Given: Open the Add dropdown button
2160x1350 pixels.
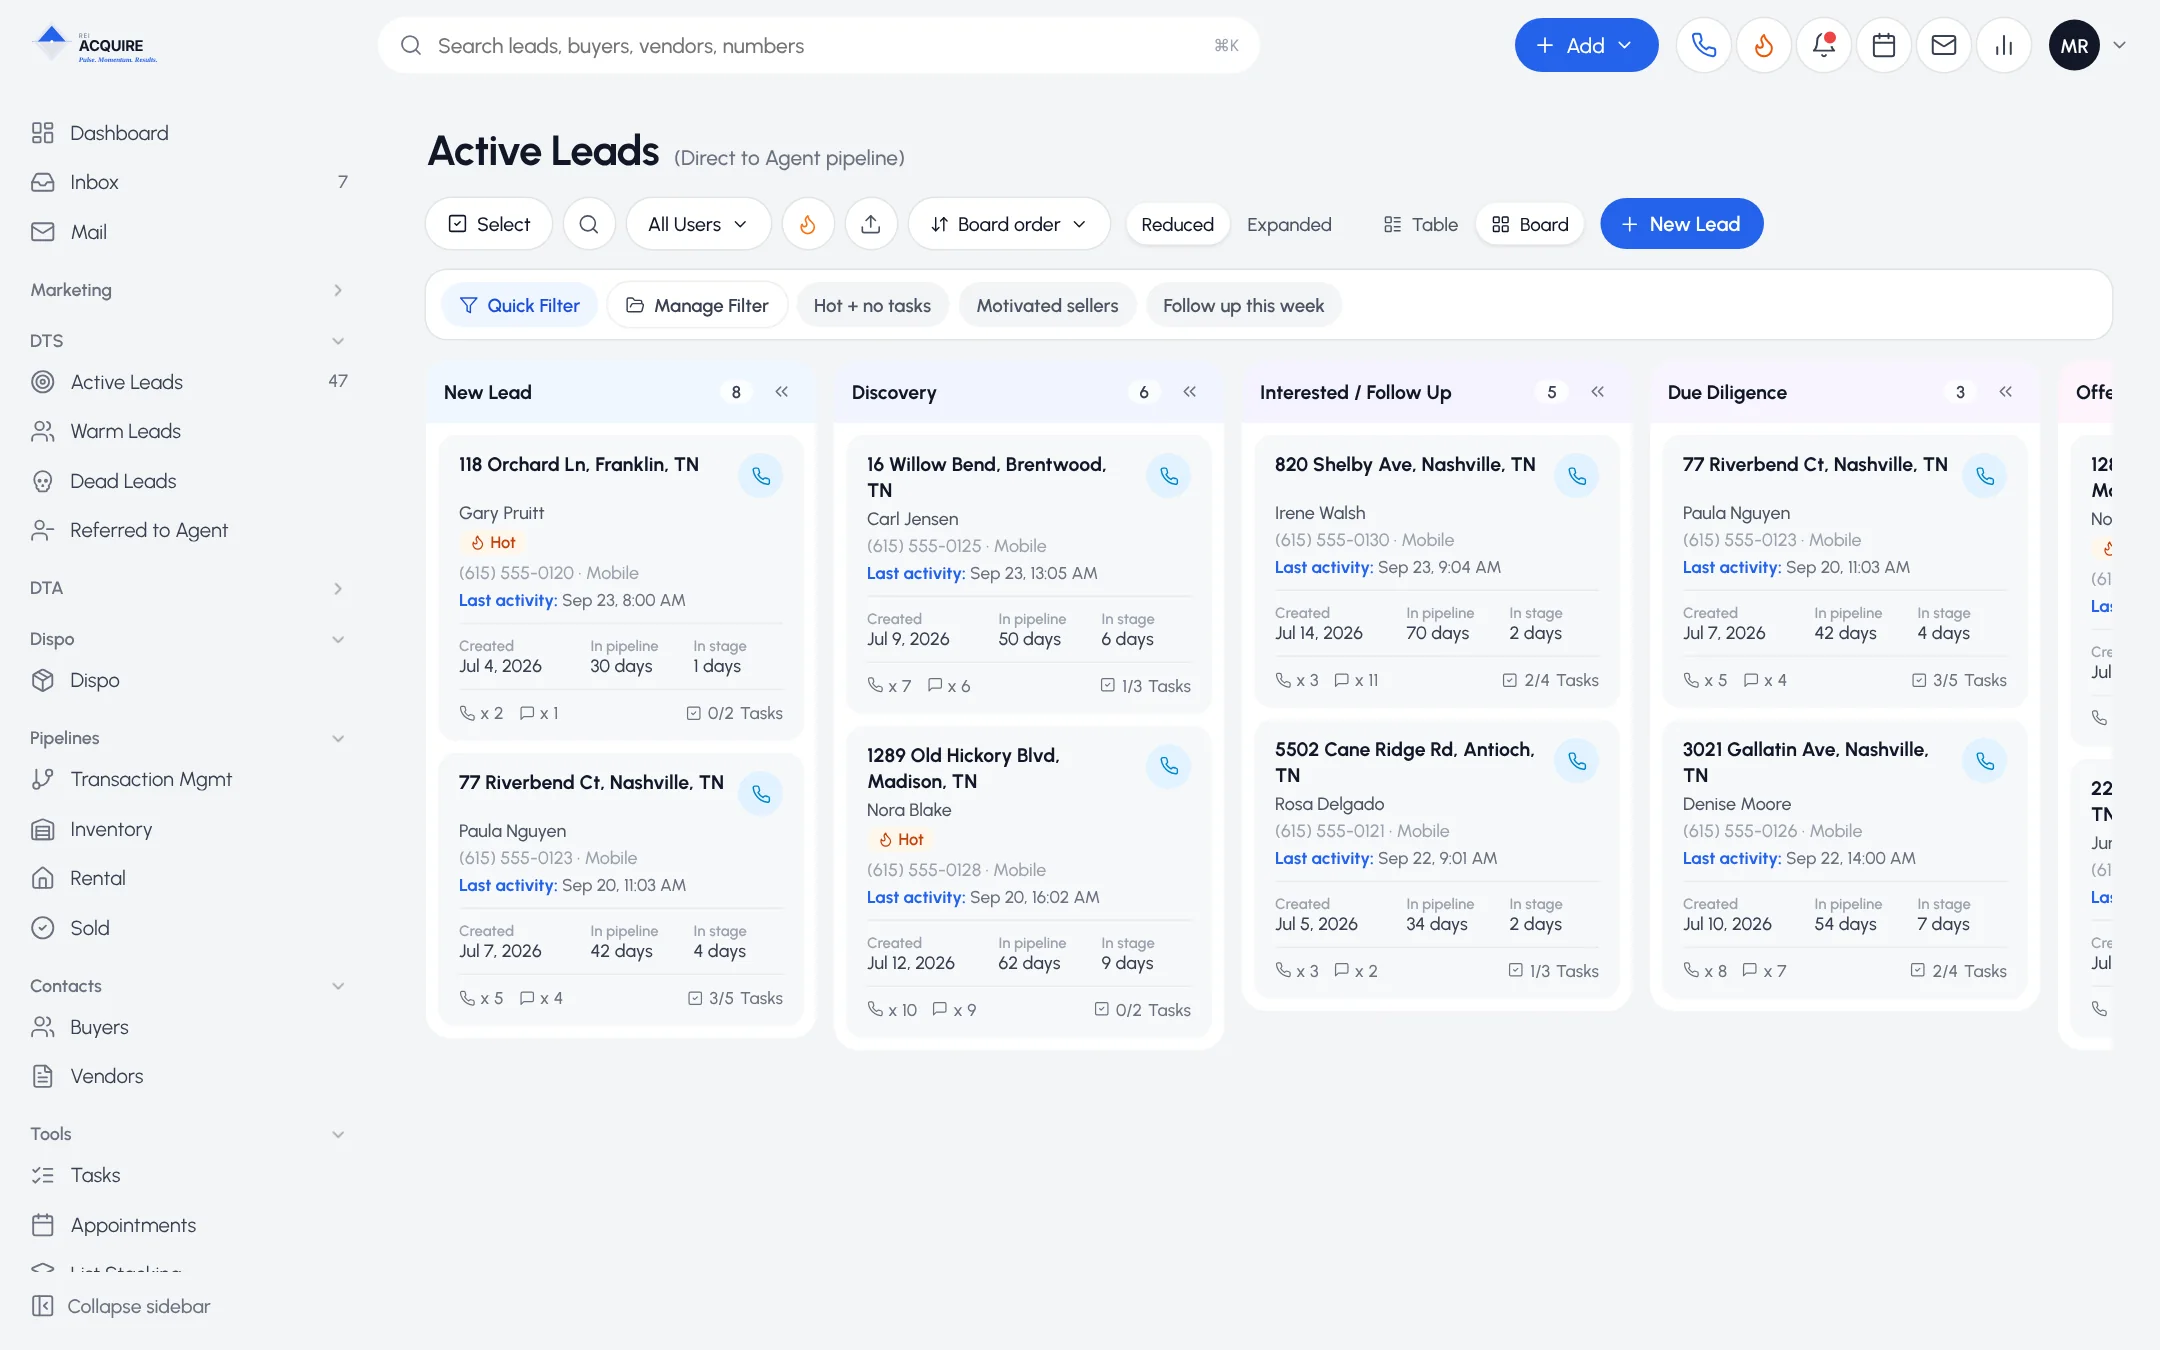Looking at the screenshot, I should pyautogui.click(x=1586, y=45).
